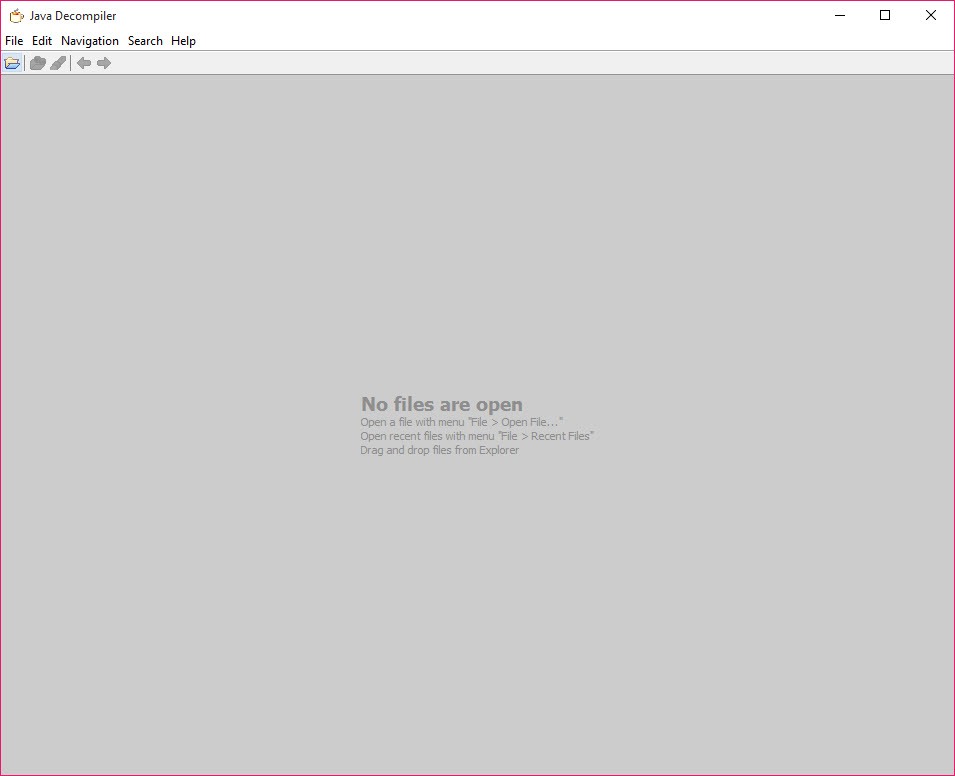Click 'Drag and drop files from Explorer' text

[440, 450]
